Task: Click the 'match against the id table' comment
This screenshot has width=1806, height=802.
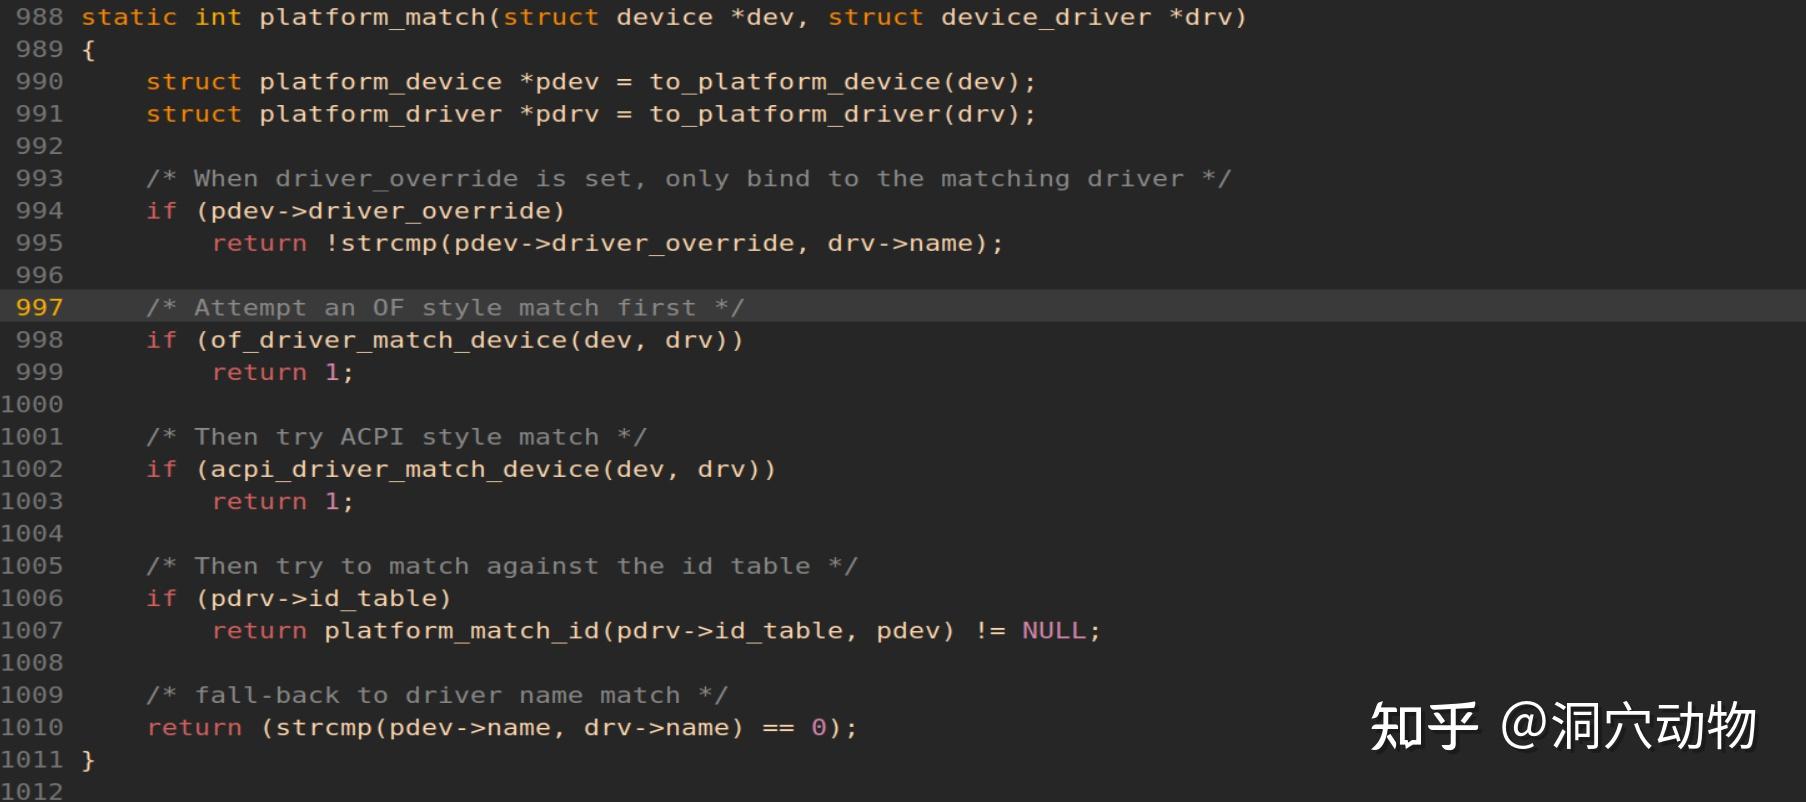Action: (x=502, y=566)
